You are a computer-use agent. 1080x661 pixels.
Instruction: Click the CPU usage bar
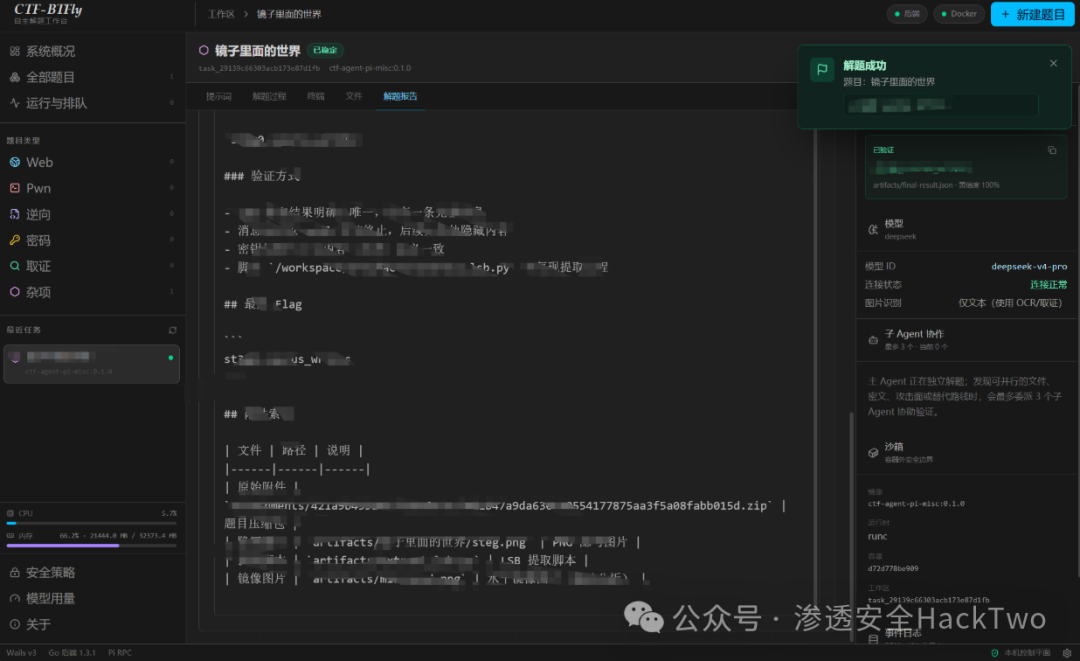tap(92, 524)
